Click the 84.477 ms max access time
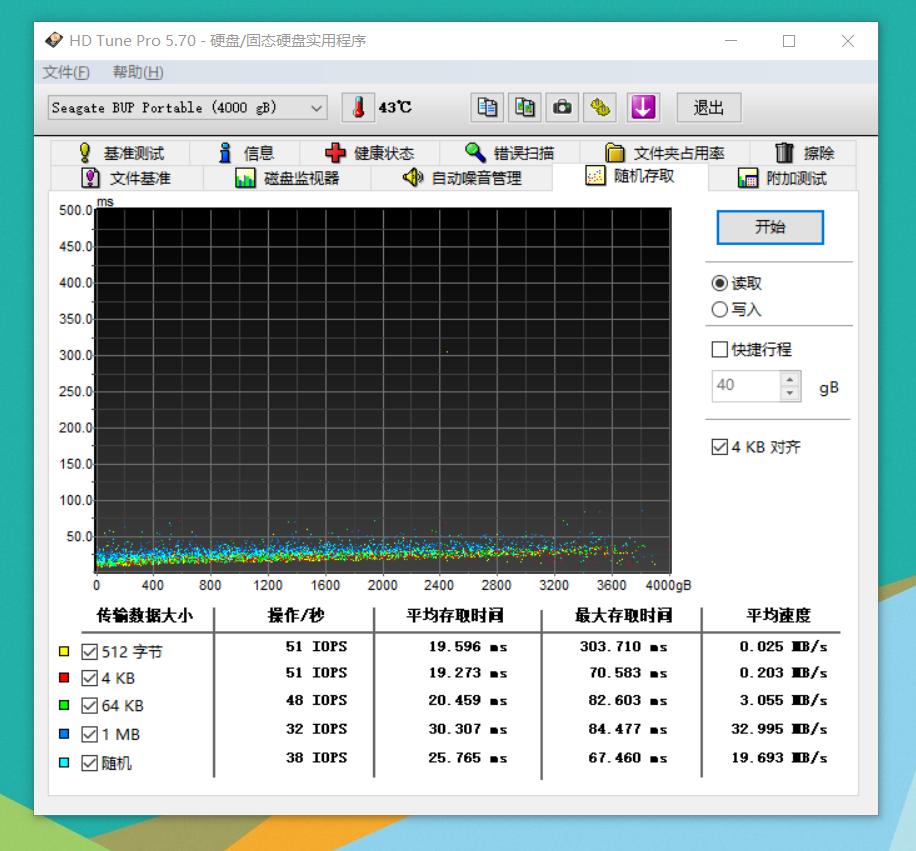This screenshot has height=851, width=916. point(627,729)
